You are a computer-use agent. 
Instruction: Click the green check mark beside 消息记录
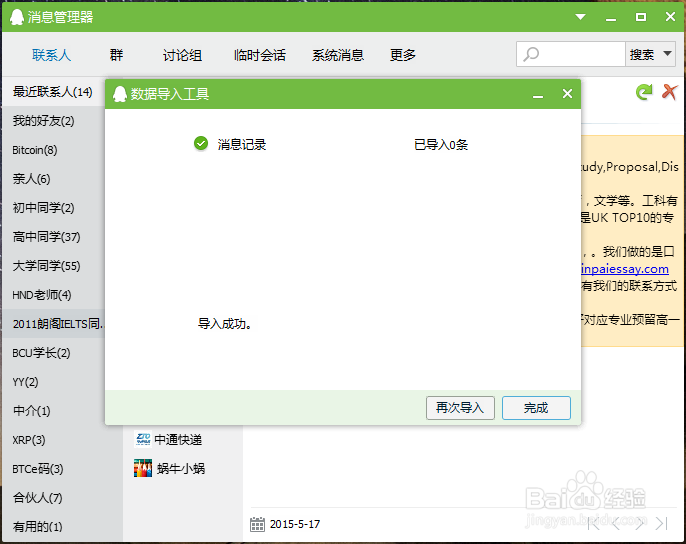coord(201,143)
